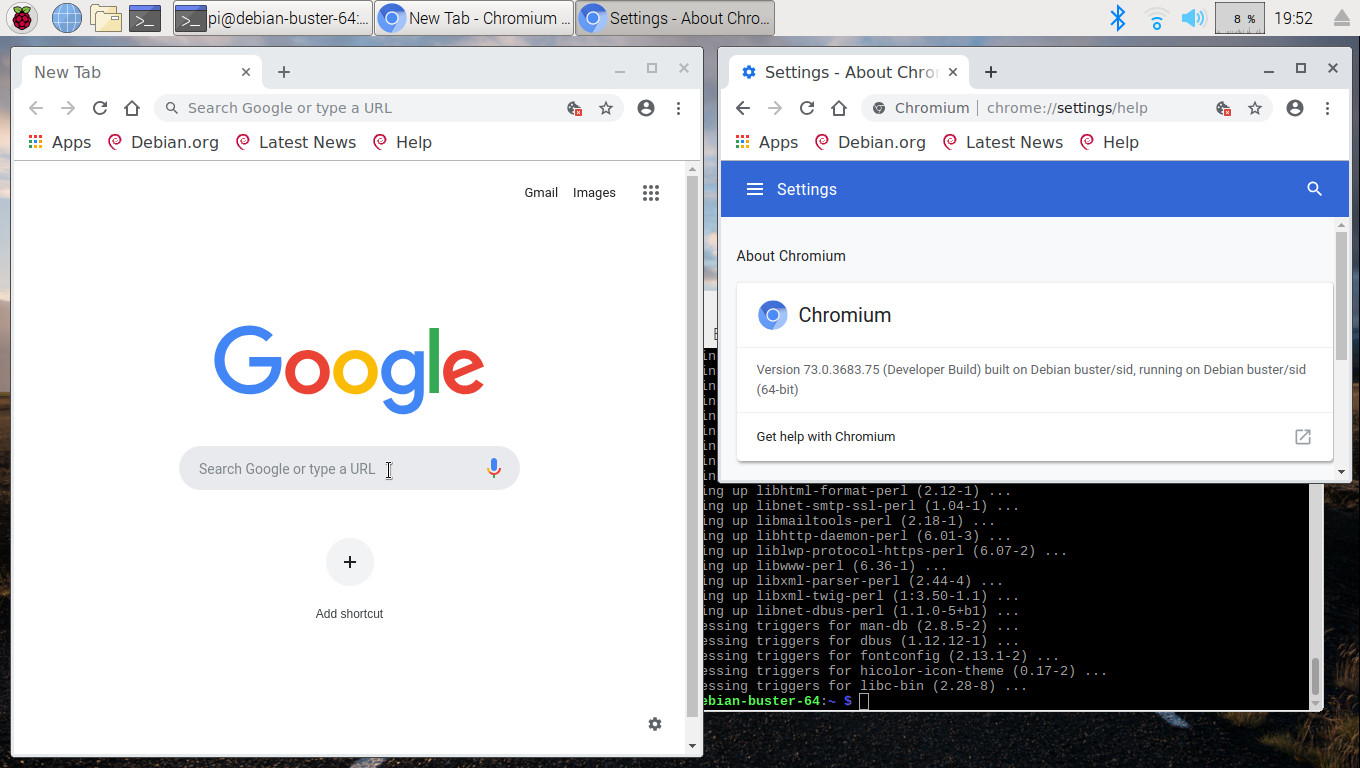This screenshot has width=1360, height=768.
Task: Click the CPU usage monitor showing 8 %
Action: (x=1240, y=18)
